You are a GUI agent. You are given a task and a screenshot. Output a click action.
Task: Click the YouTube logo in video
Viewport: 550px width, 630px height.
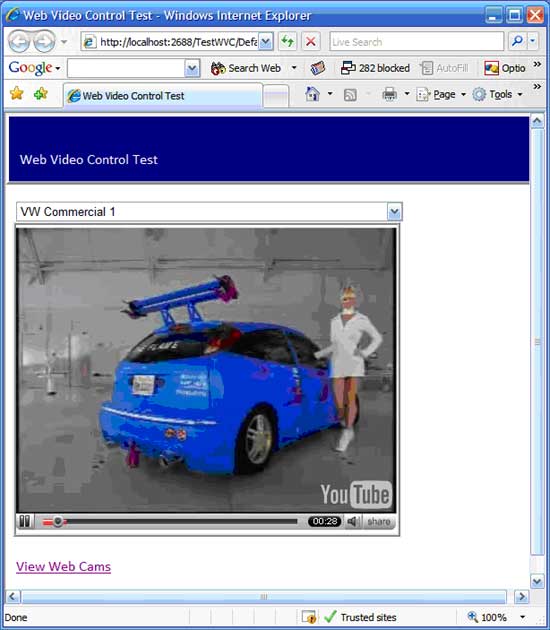[356, 494]
